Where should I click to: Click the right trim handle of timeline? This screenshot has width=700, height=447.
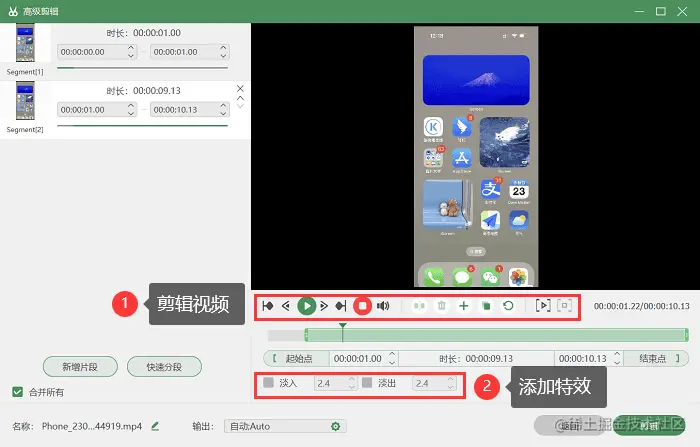(x=686, y=335)
